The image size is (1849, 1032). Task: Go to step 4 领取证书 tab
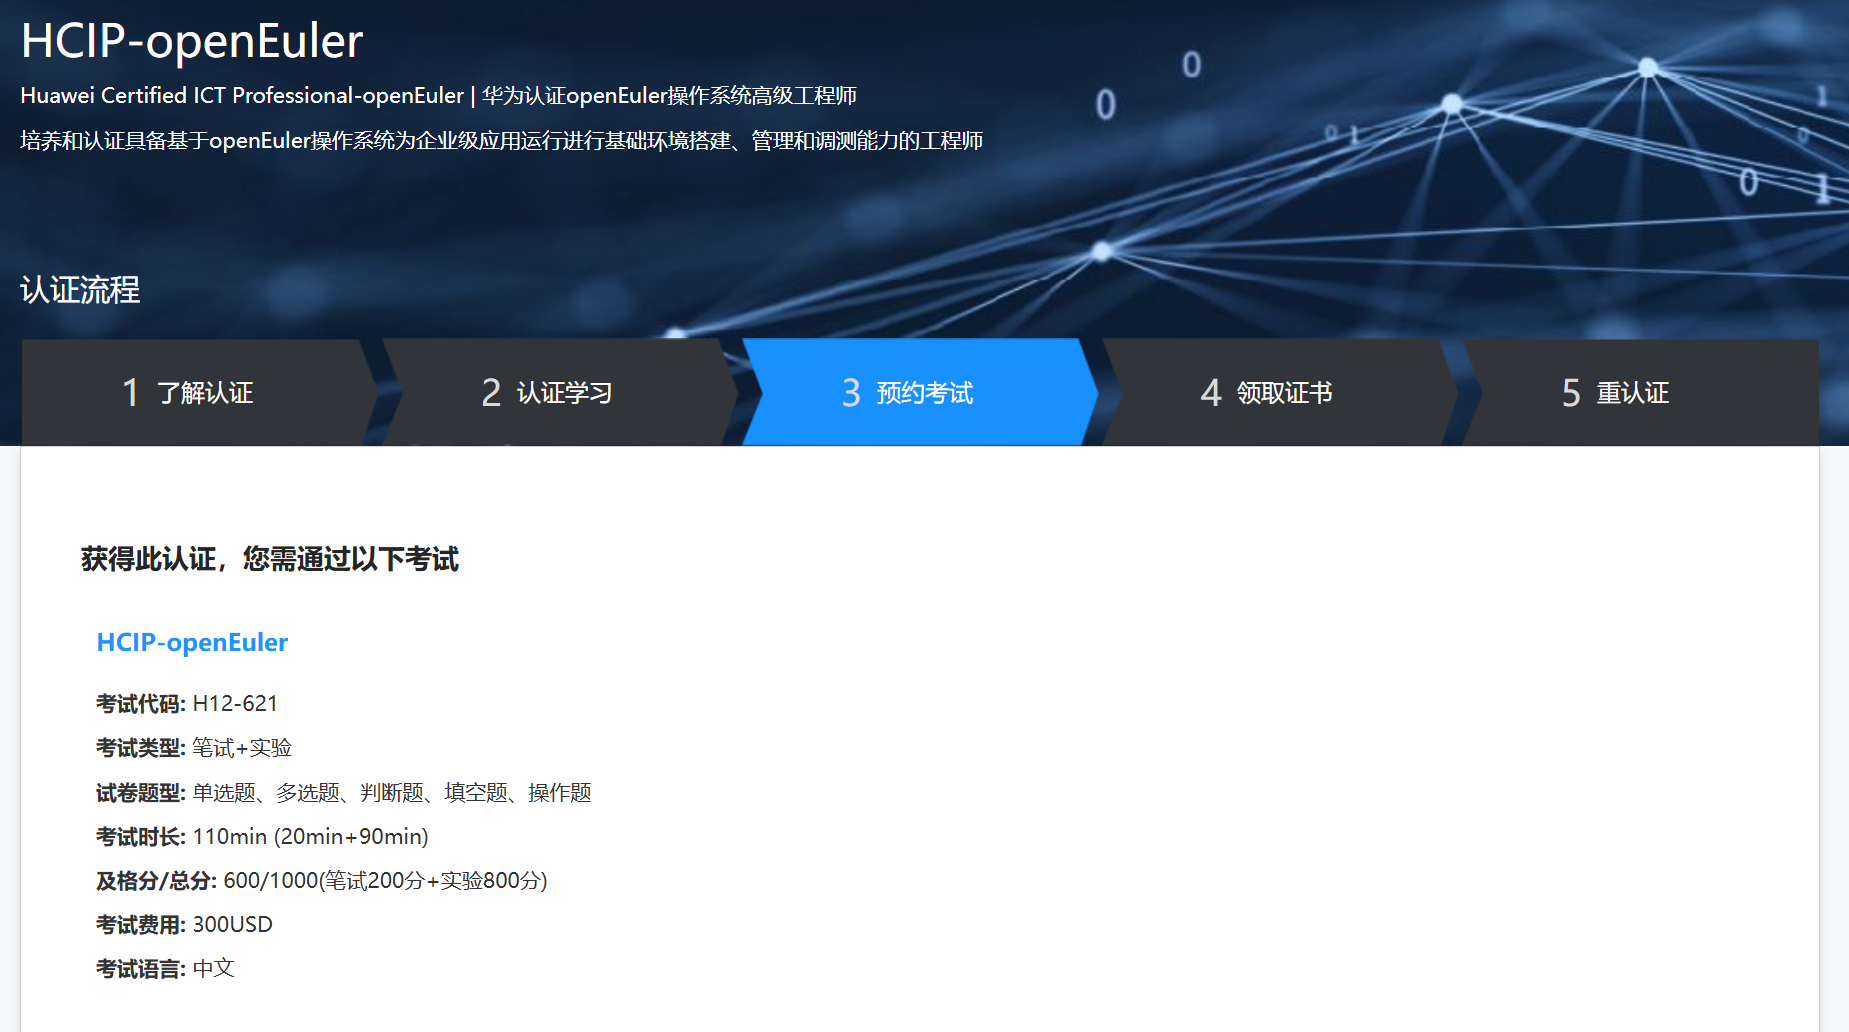pyautogui.click(x=1280, y=392)
